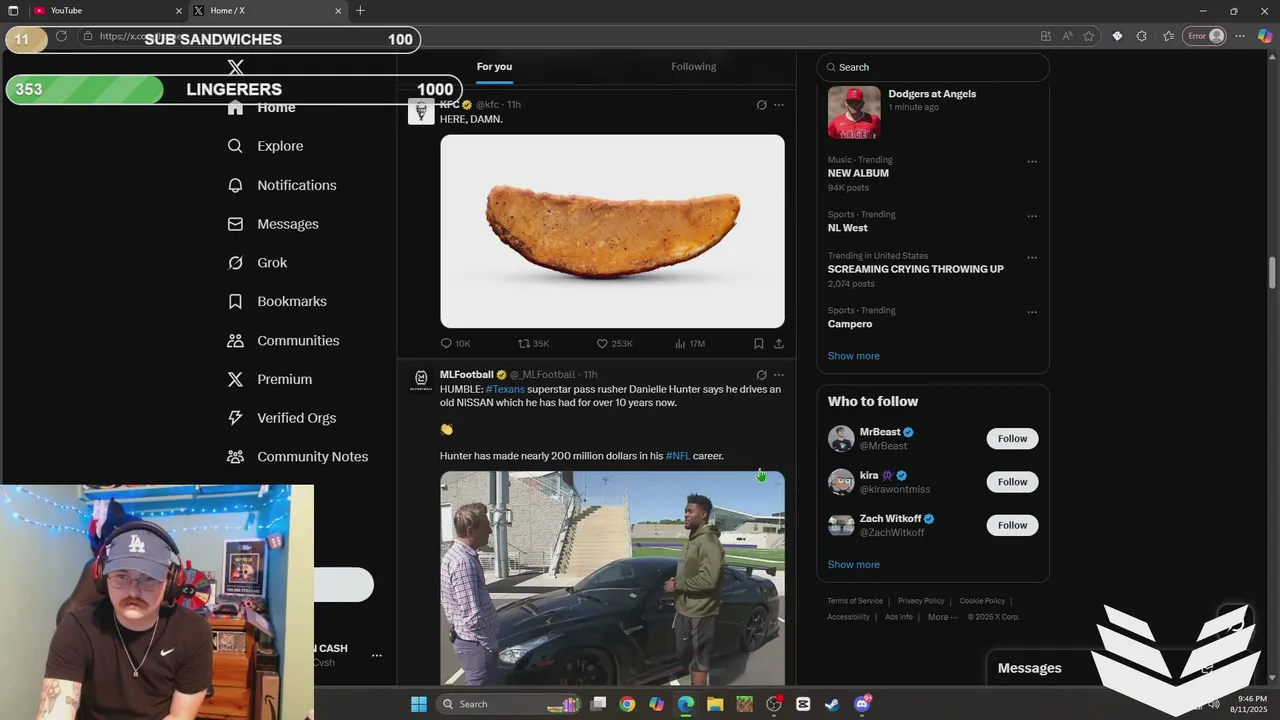Image resolution: width=1280 pixels, height=720 pixels.
Task: Open the Dodgers at Angels thumbnail
Action: tap(854, 112)
